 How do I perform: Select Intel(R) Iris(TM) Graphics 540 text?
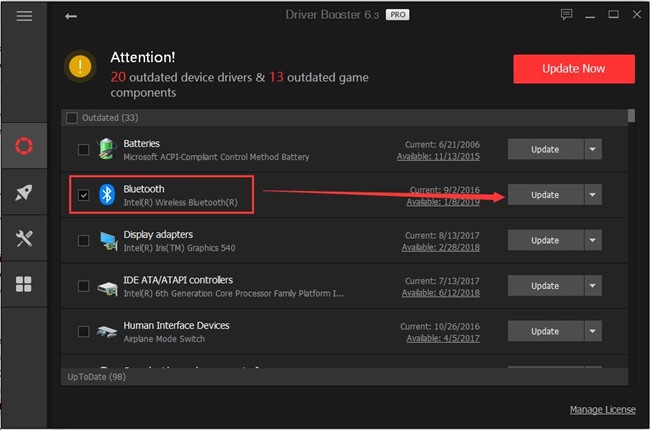[179, 248]
